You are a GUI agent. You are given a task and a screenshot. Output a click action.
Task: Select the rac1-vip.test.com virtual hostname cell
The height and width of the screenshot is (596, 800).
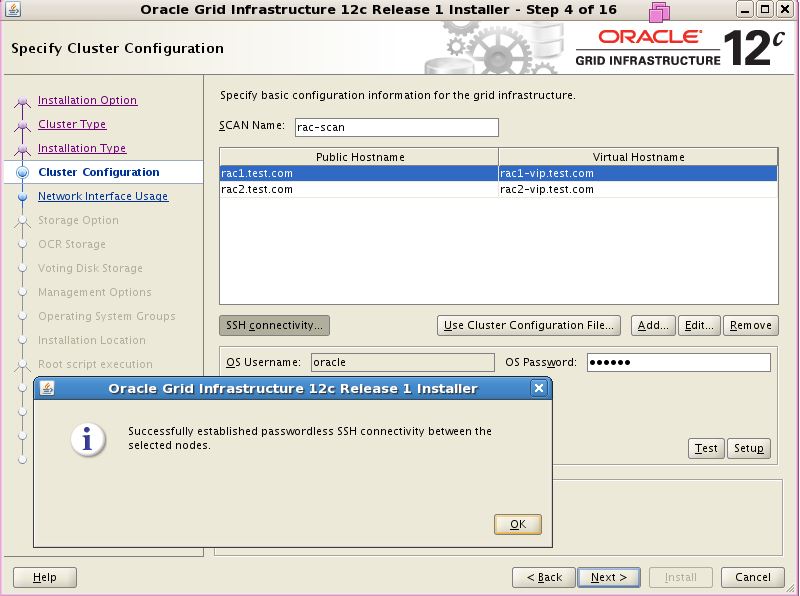point(638,173)
